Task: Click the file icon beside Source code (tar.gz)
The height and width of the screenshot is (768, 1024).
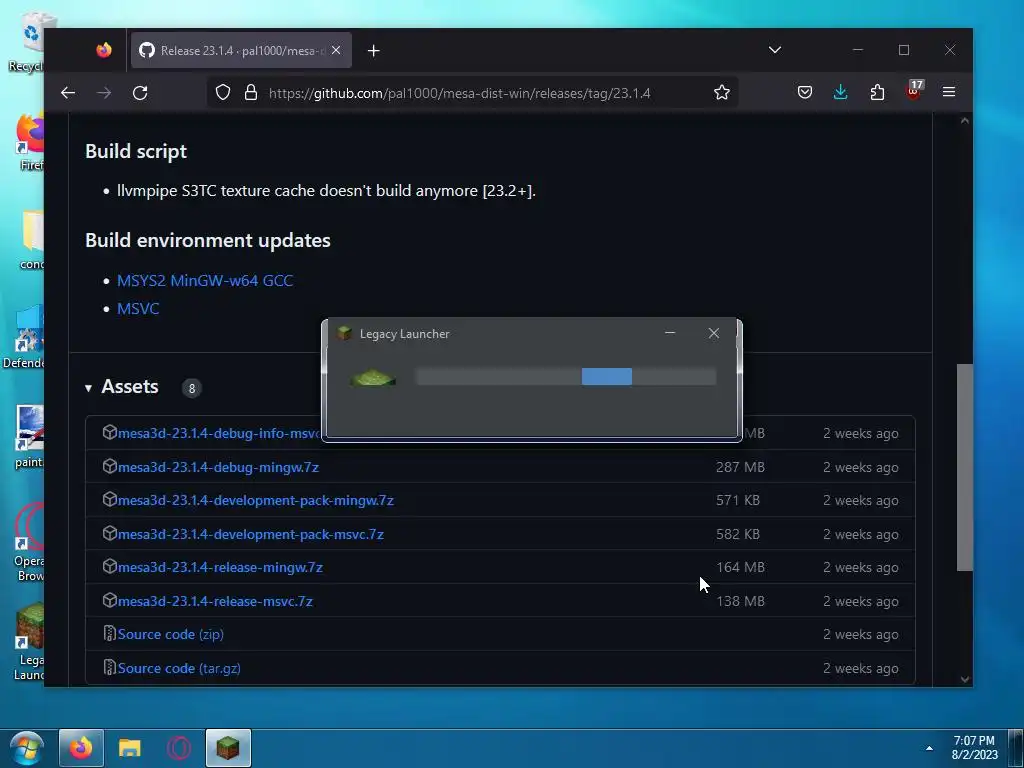Action: (x=110, y=667)
